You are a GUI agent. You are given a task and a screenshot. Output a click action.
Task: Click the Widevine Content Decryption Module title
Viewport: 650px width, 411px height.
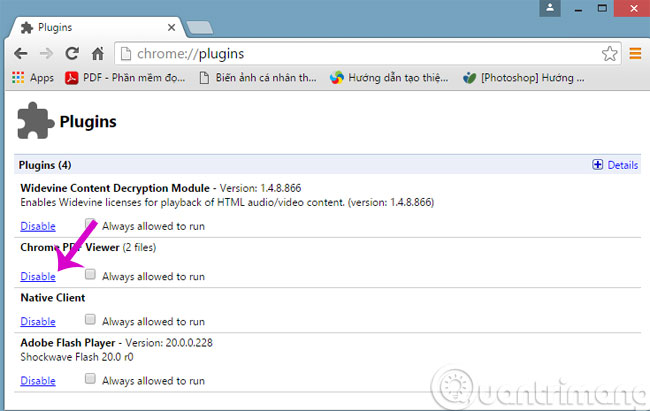point(115,188)
